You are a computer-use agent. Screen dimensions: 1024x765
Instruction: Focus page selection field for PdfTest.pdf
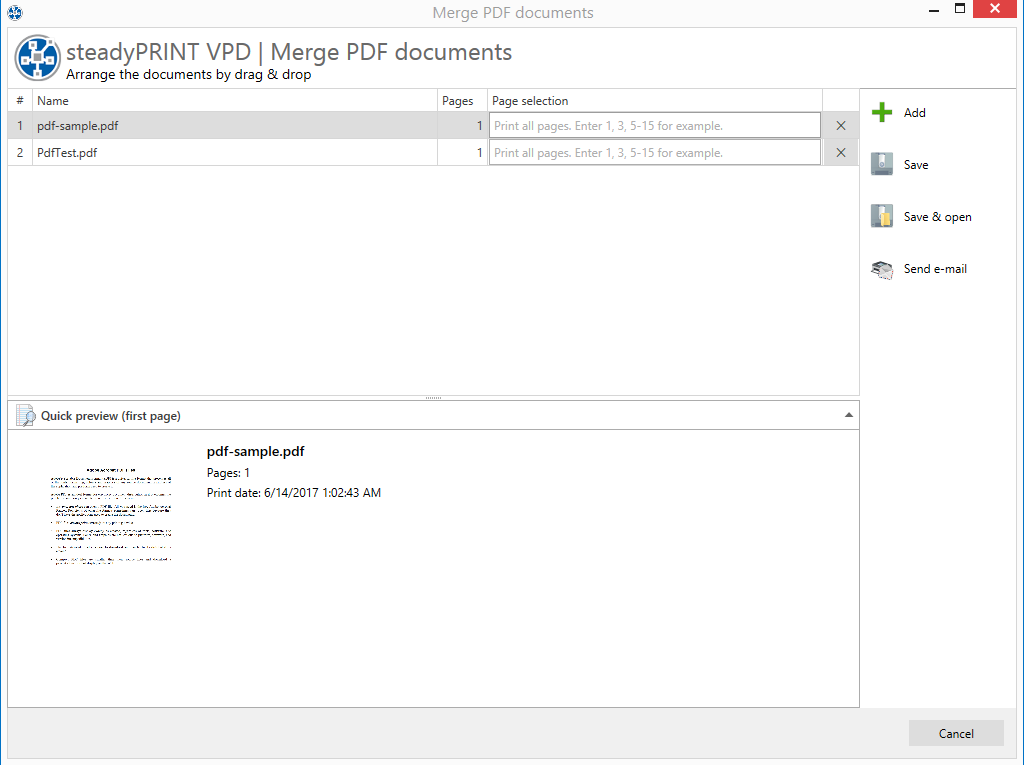654,152
